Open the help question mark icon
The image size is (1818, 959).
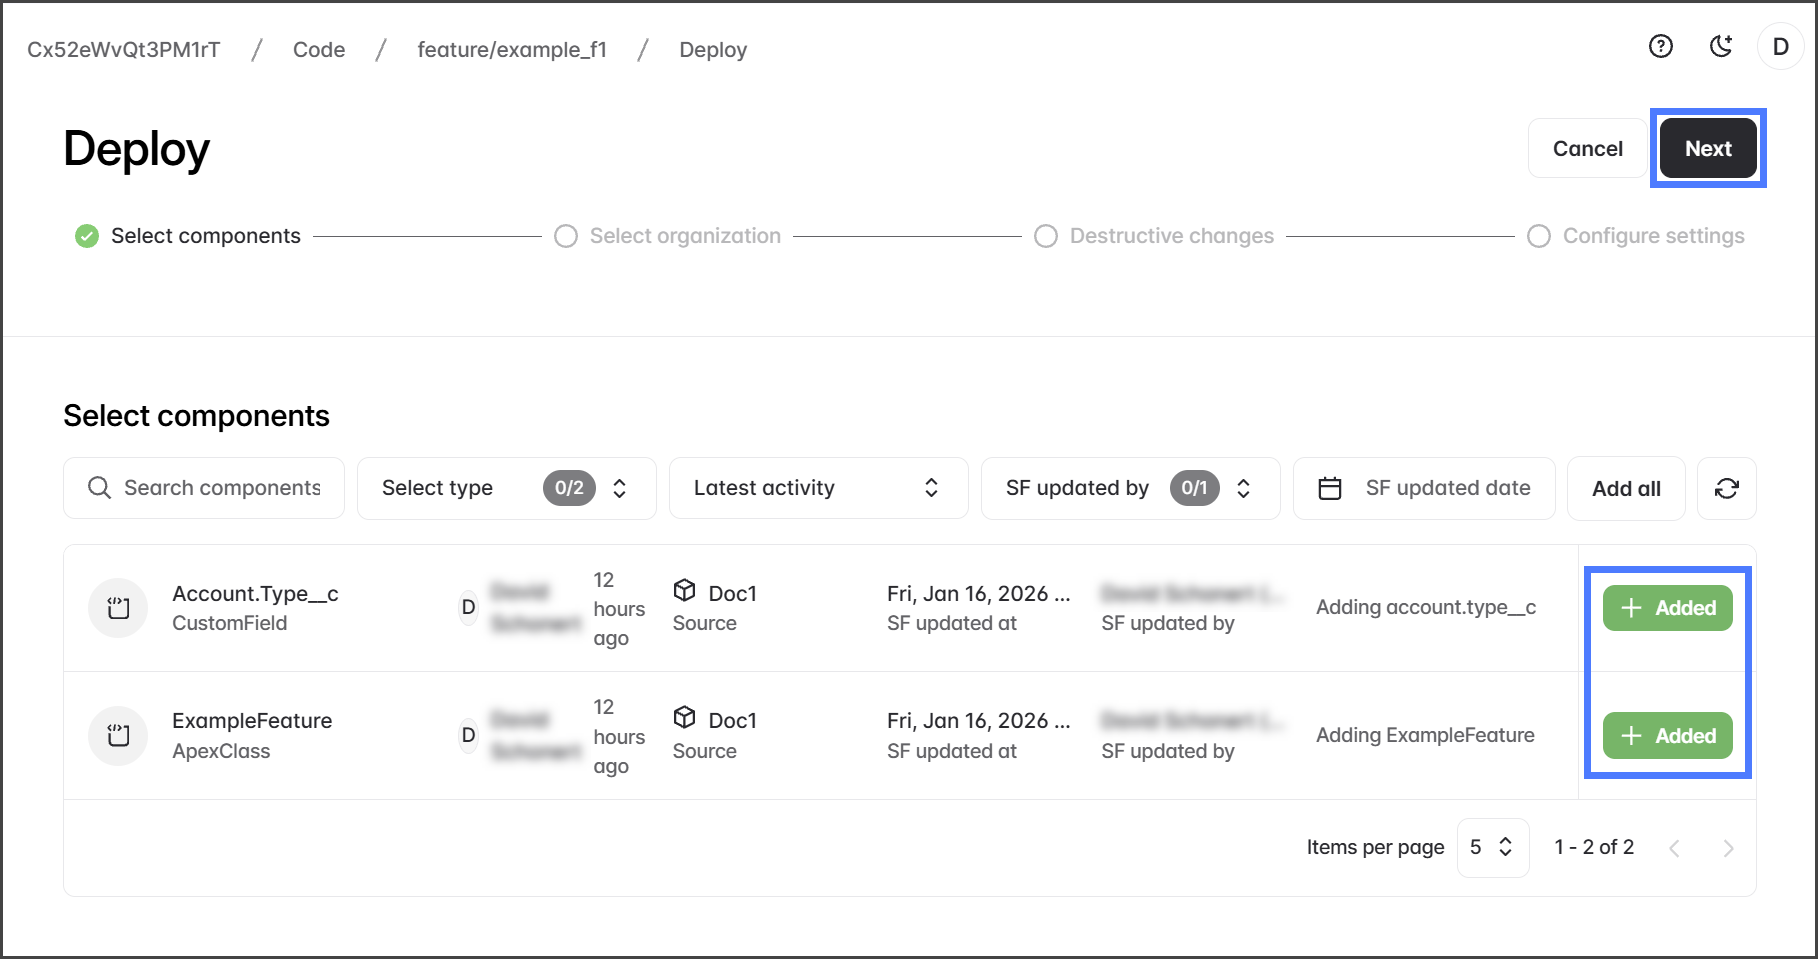pos(1660,46)
